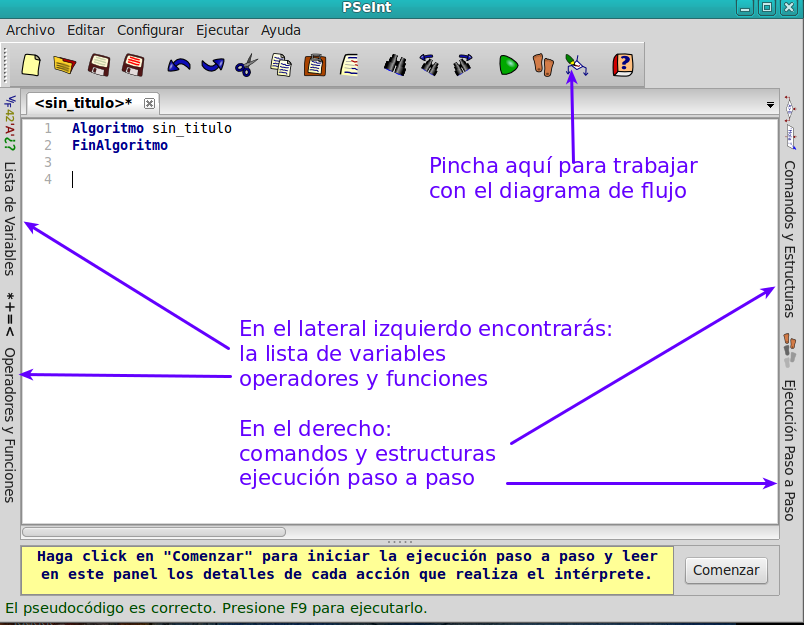This screenshot has height=626, width=805.
Task: Open a file using folder icon
Action: click(64, 65)
